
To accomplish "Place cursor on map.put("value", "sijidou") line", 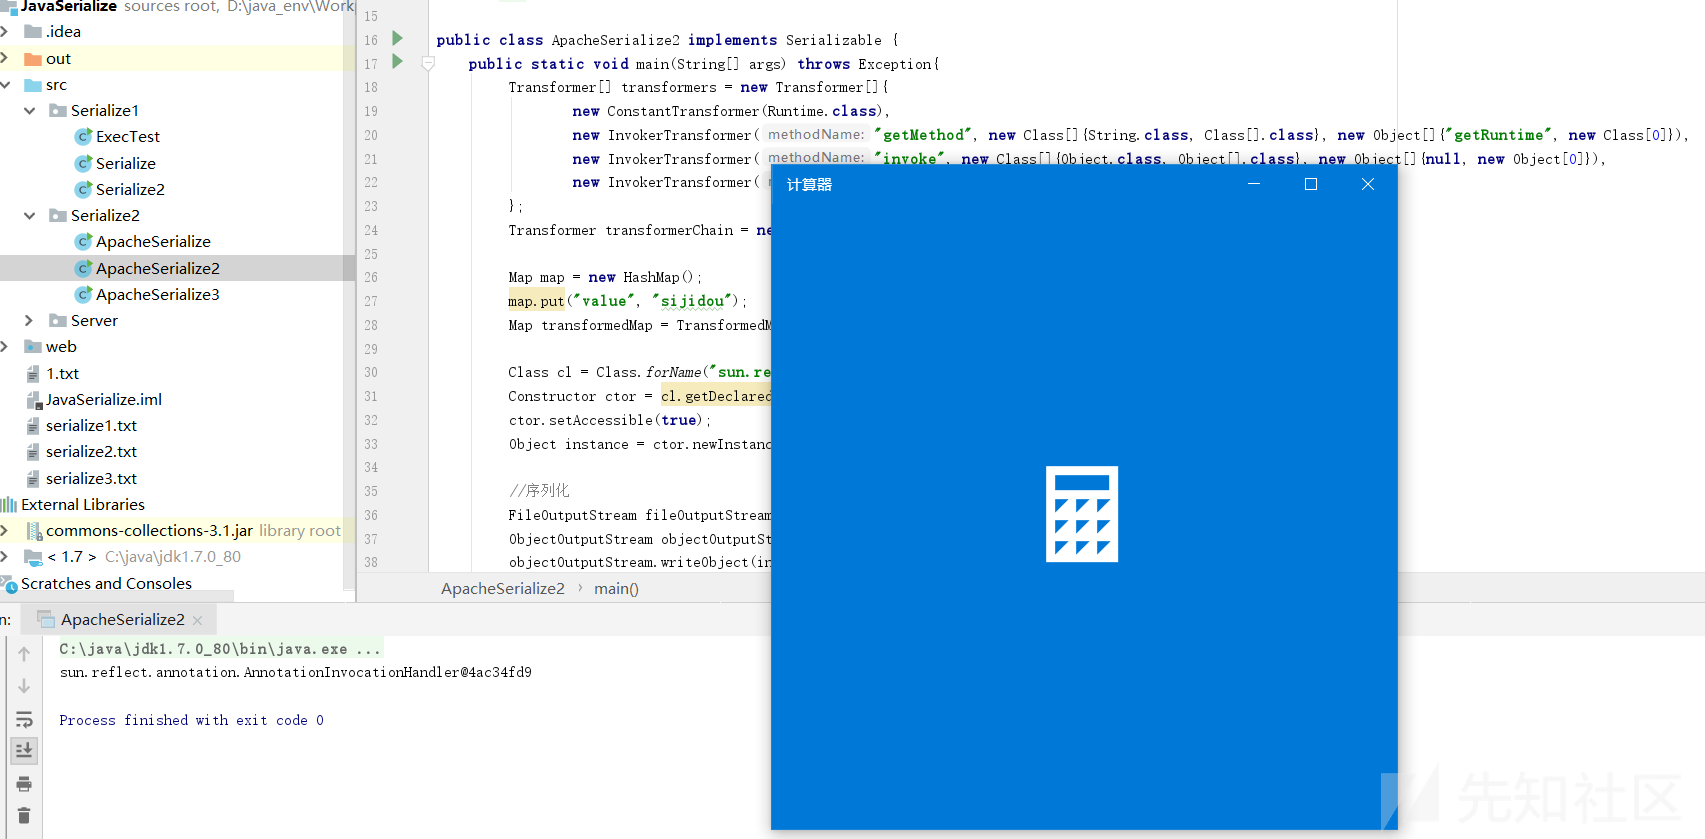I will (x=627, y=301).
